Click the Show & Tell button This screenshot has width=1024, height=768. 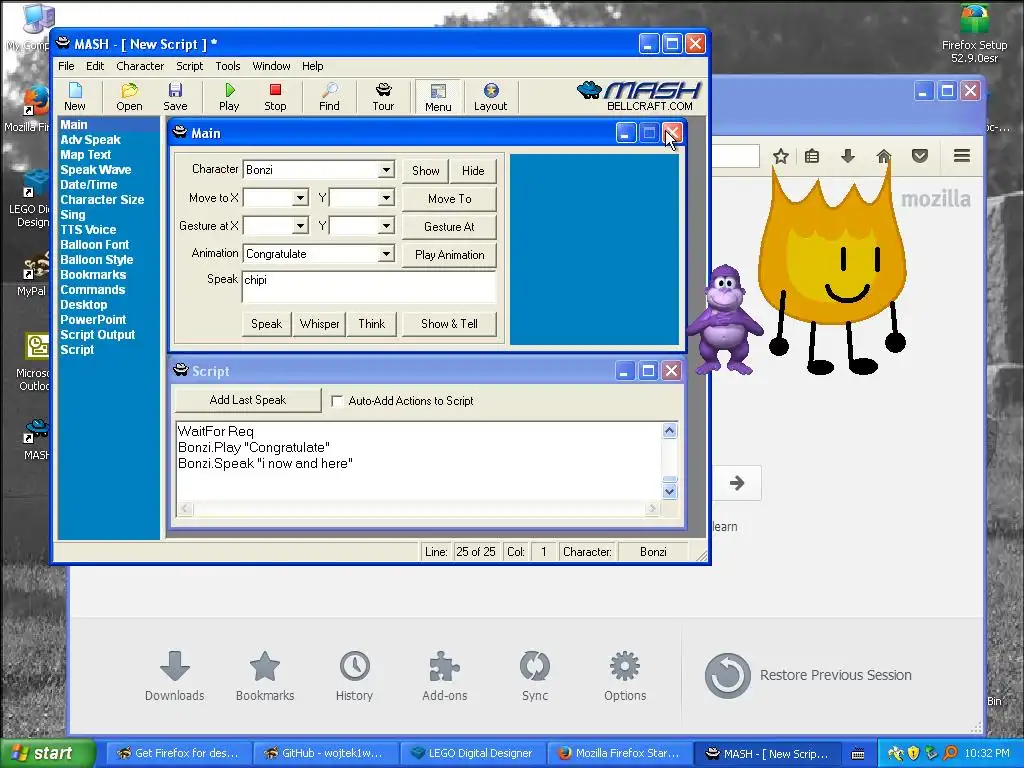[449, 324]
